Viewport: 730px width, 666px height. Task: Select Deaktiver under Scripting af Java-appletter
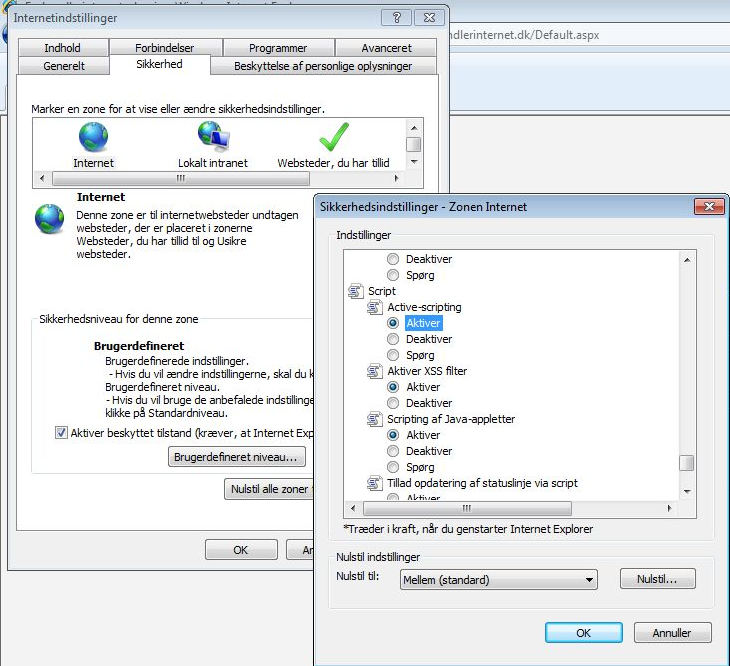pos(393,451)
